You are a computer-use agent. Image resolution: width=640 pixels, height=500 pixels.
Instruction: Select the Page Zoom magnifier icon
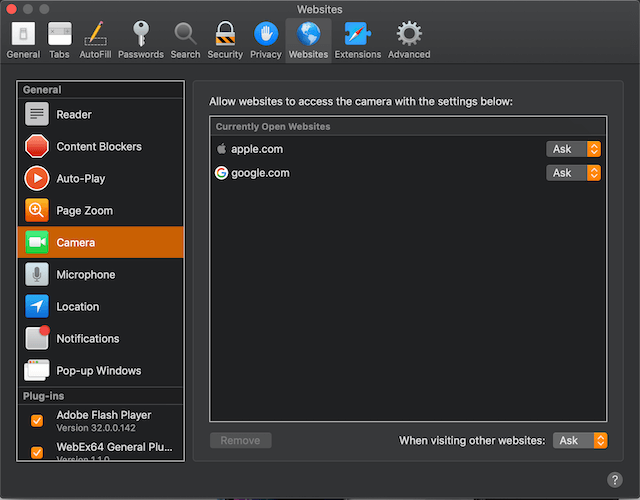[x=37, y=211]
